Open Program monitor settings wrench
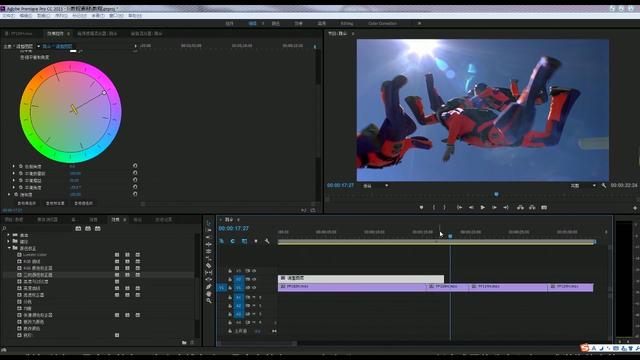The image size is (640, 360). click(604, 185)
